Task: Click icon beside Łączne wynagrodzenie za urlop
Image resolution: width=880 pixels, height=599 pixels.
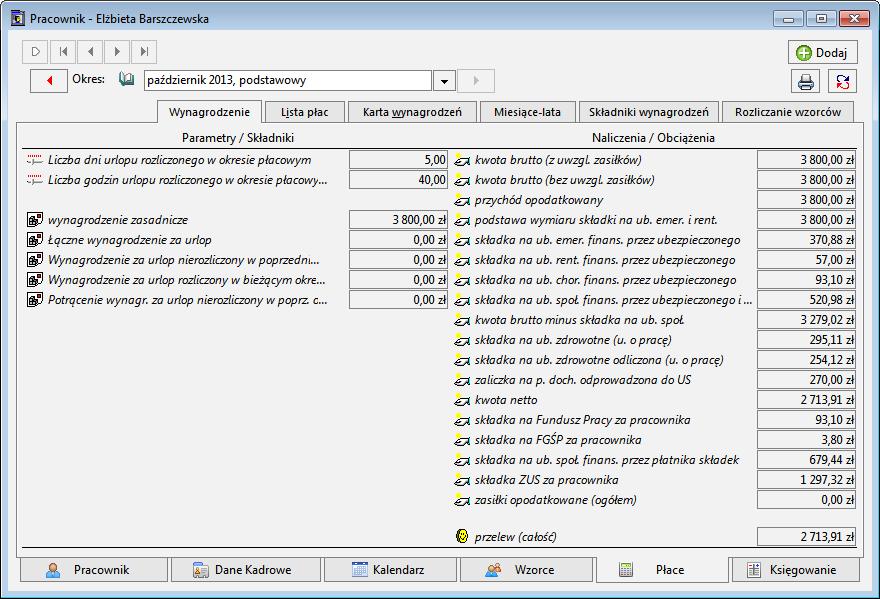Action: click(x=35, y=240)
